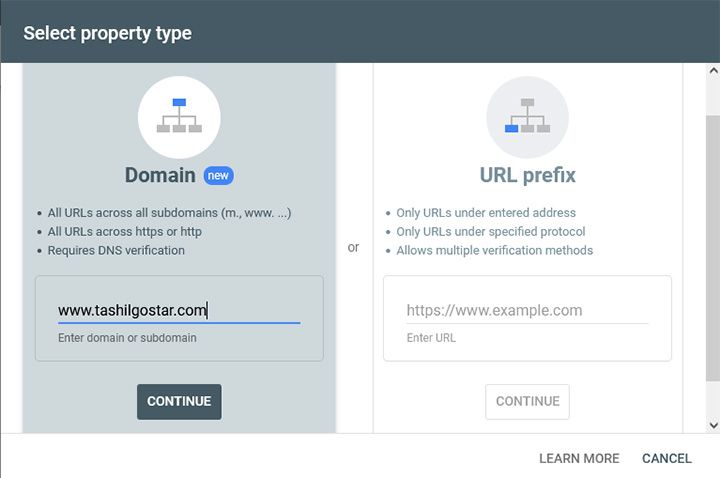Image resolution: width=720 pixels, height=478 pixels.
Task: Click the "Select property type" dialog title
Action: [x=107, y=34]
